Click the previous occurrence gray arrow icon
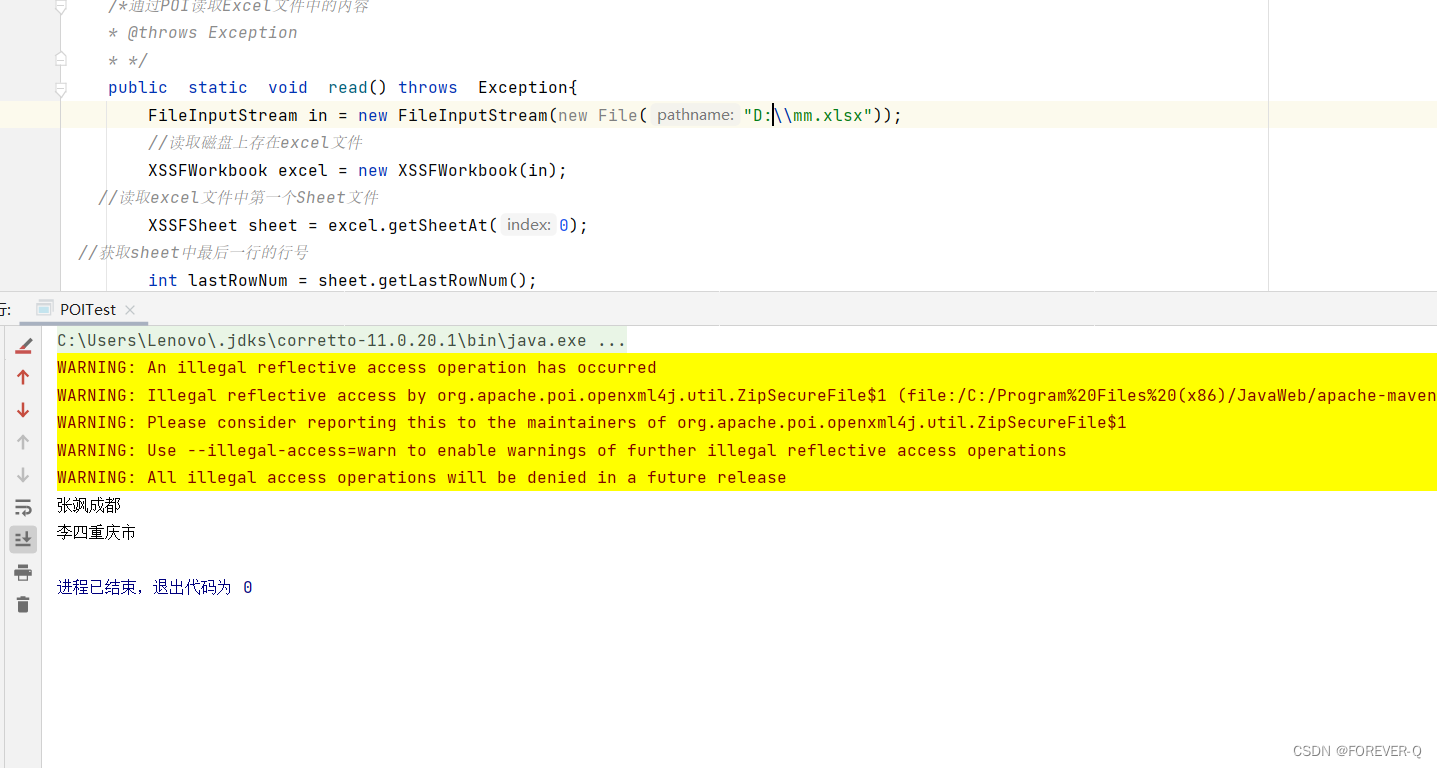This screenshot has width=1437, height=768. 22,442
